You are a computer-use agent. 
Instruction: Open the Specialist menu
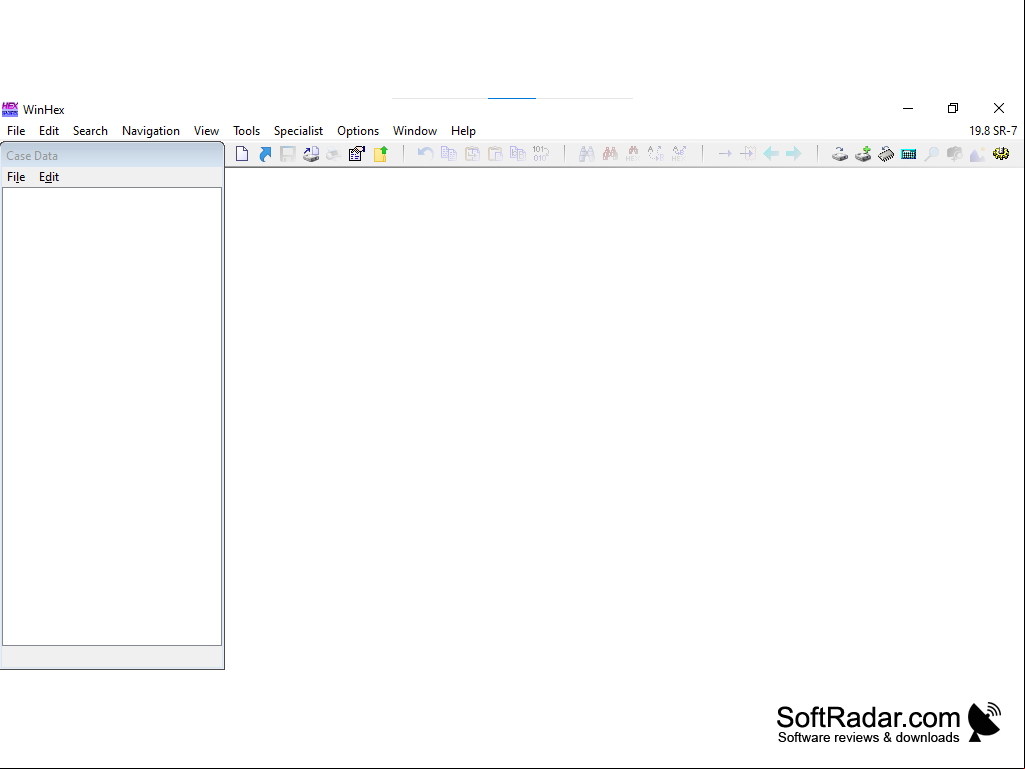(298, 131)
